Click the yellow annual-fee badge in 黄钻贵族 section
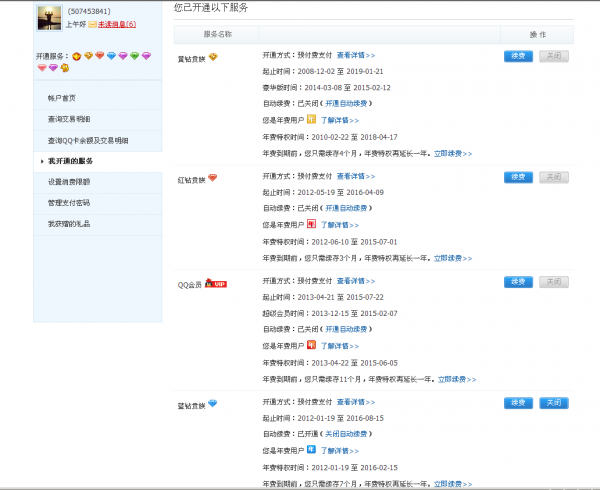The width and height of the screenshot is (600, 490). pyautogui.click(x=311, y=119)
